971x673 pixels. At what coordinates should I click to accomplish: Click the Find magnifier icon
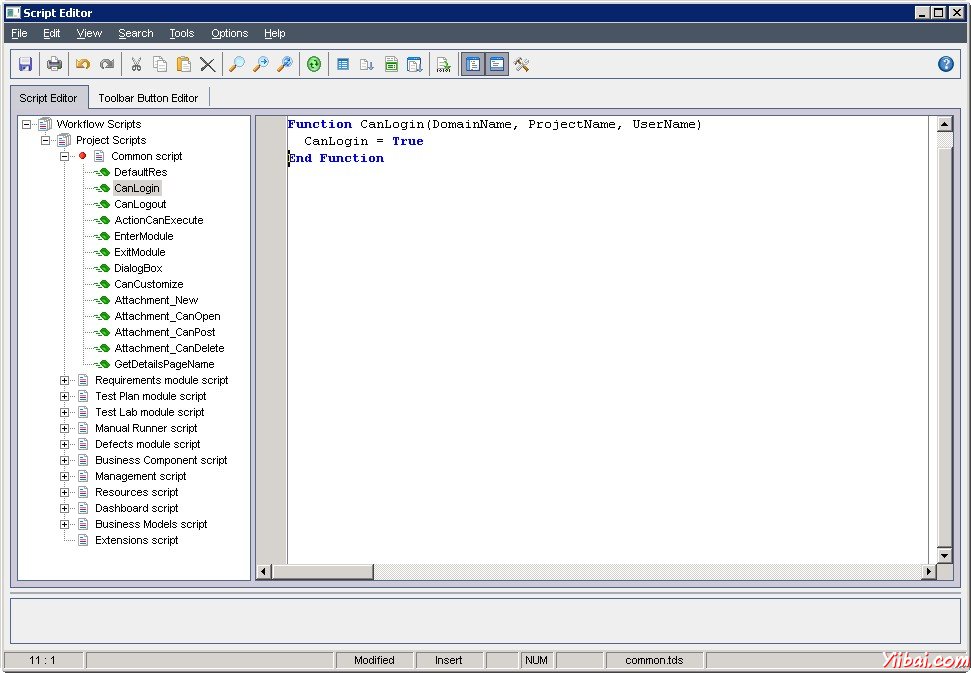click(237, 64)
